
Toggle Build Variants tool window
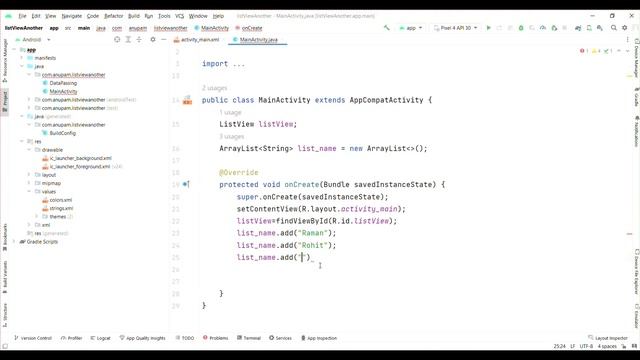point(5,277)
